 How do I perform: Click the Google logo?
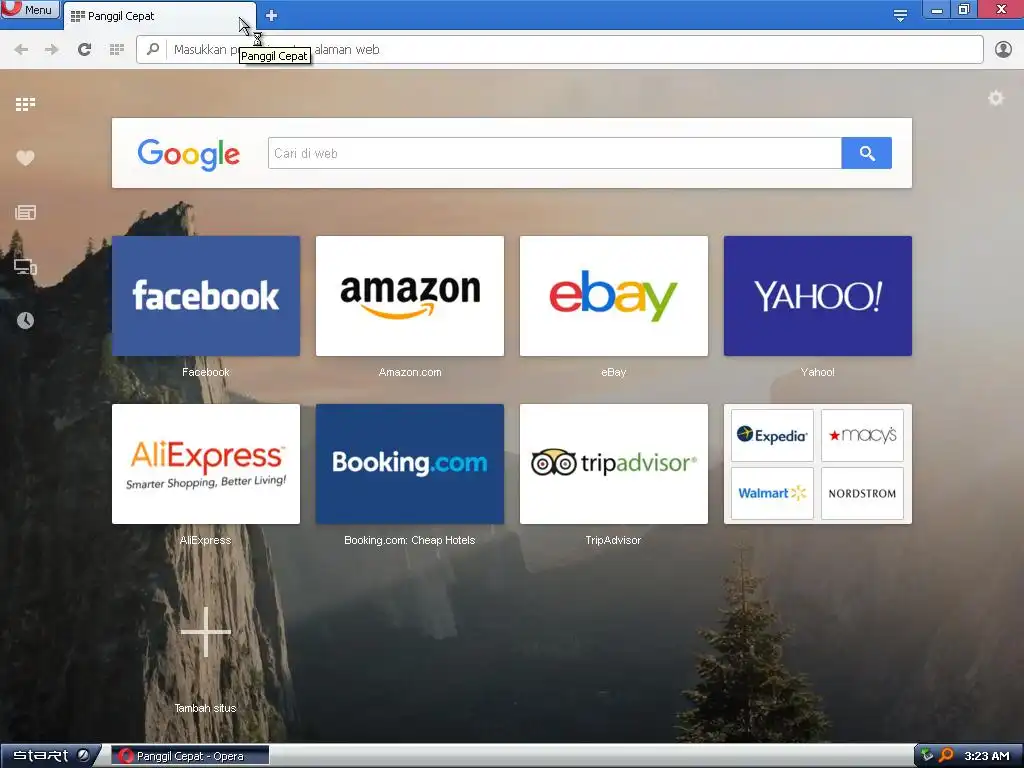[x=189, y=154]
